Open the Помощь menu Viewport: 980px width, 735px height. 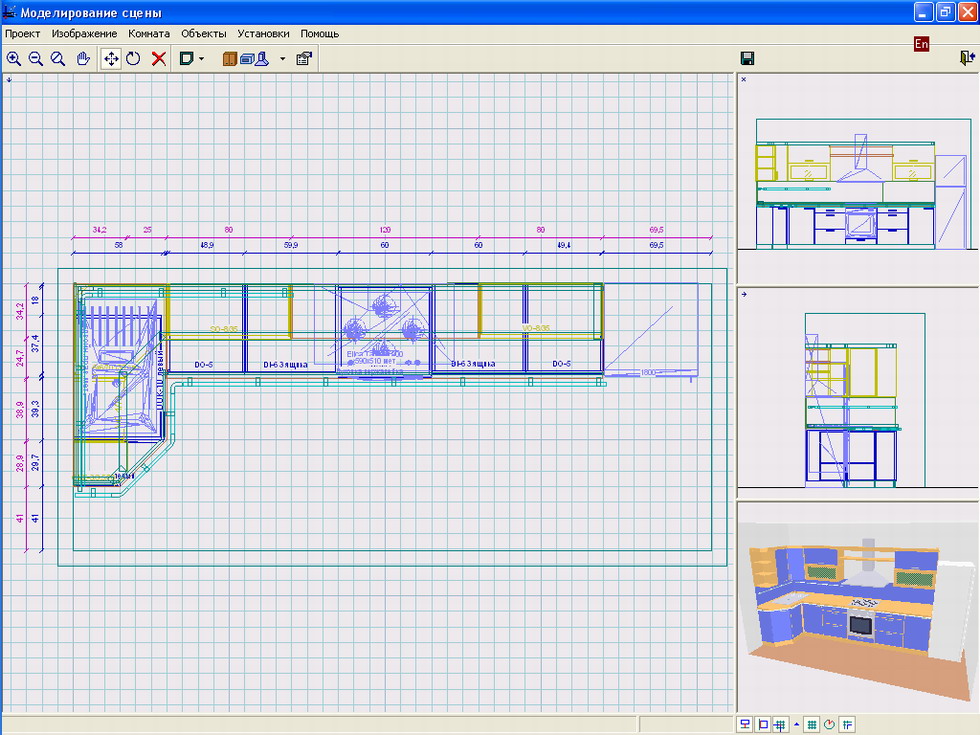click(320, 33)
